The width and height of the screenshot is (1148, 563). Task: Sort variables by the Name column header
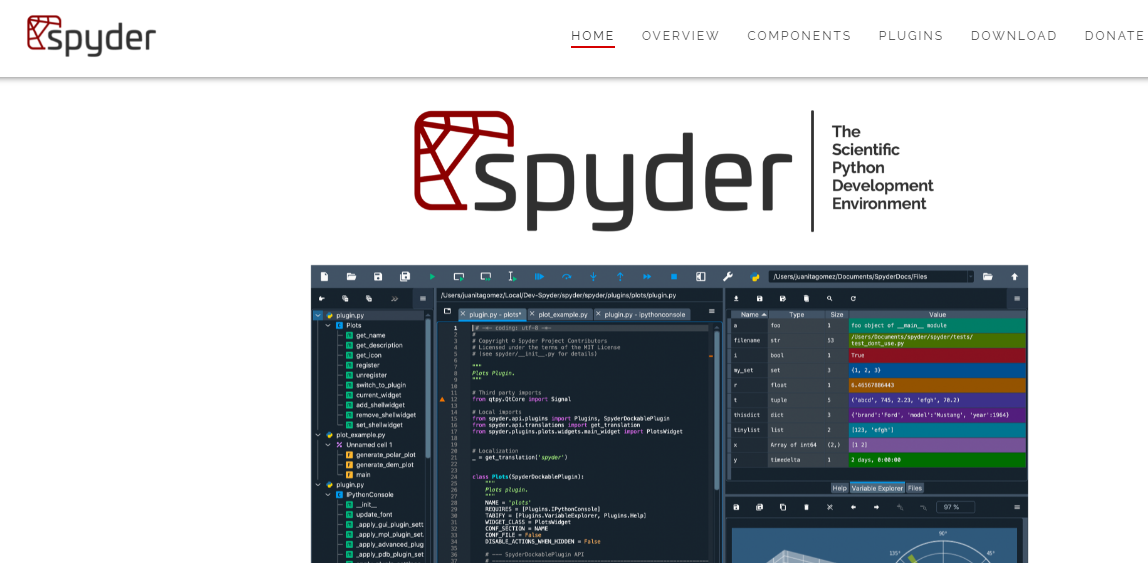coord(749,313)
